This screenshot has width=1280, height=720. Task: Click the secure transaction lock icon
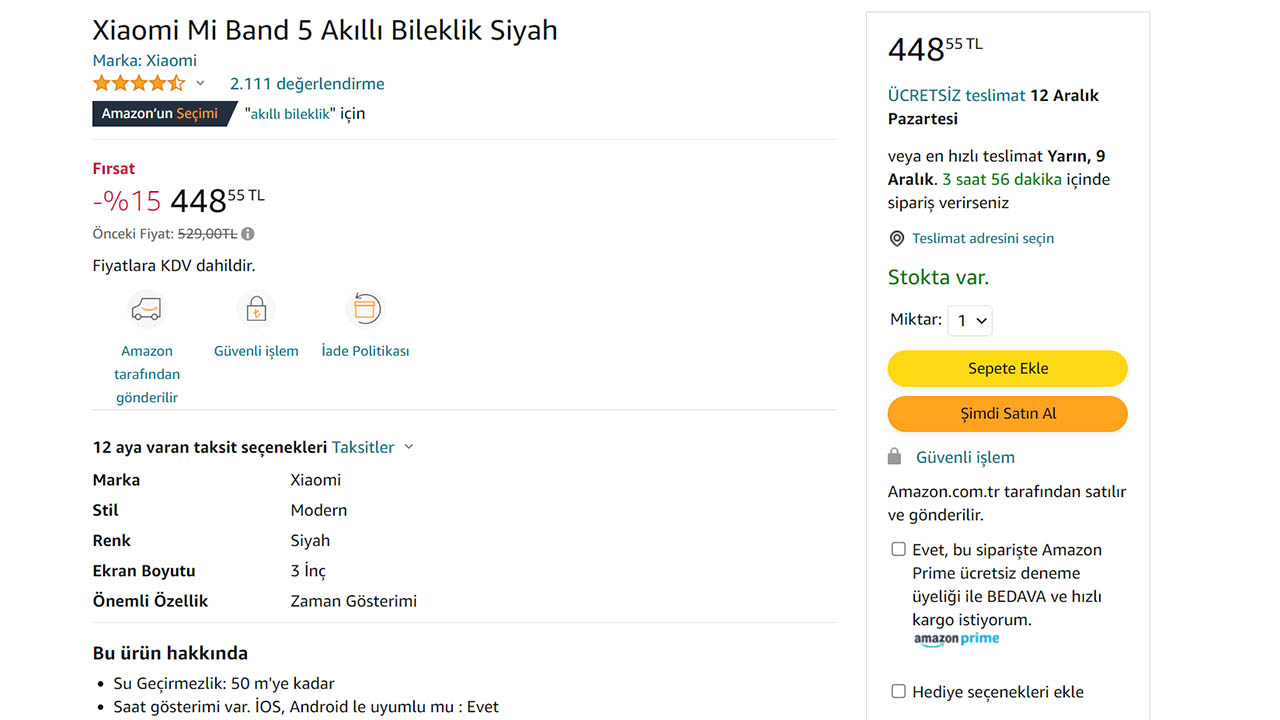(x=256, y=309)
